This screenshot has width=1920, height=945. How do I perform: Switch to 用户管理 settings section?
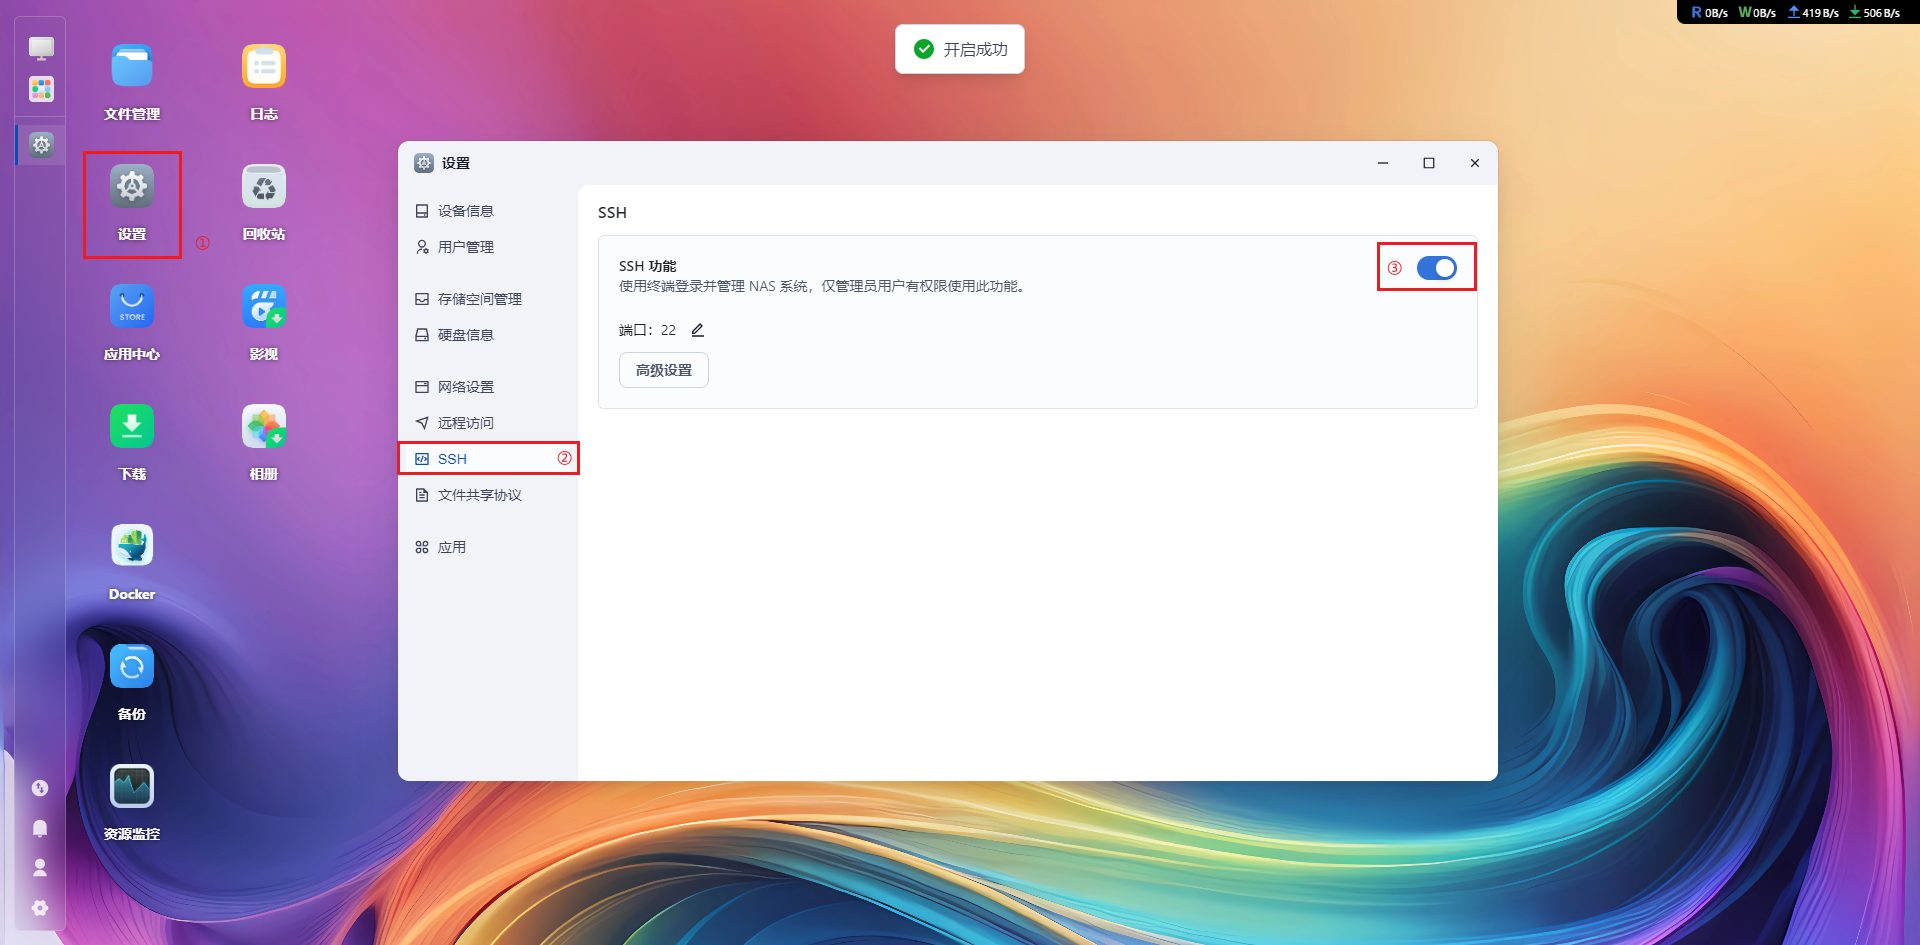coord(466,247)
